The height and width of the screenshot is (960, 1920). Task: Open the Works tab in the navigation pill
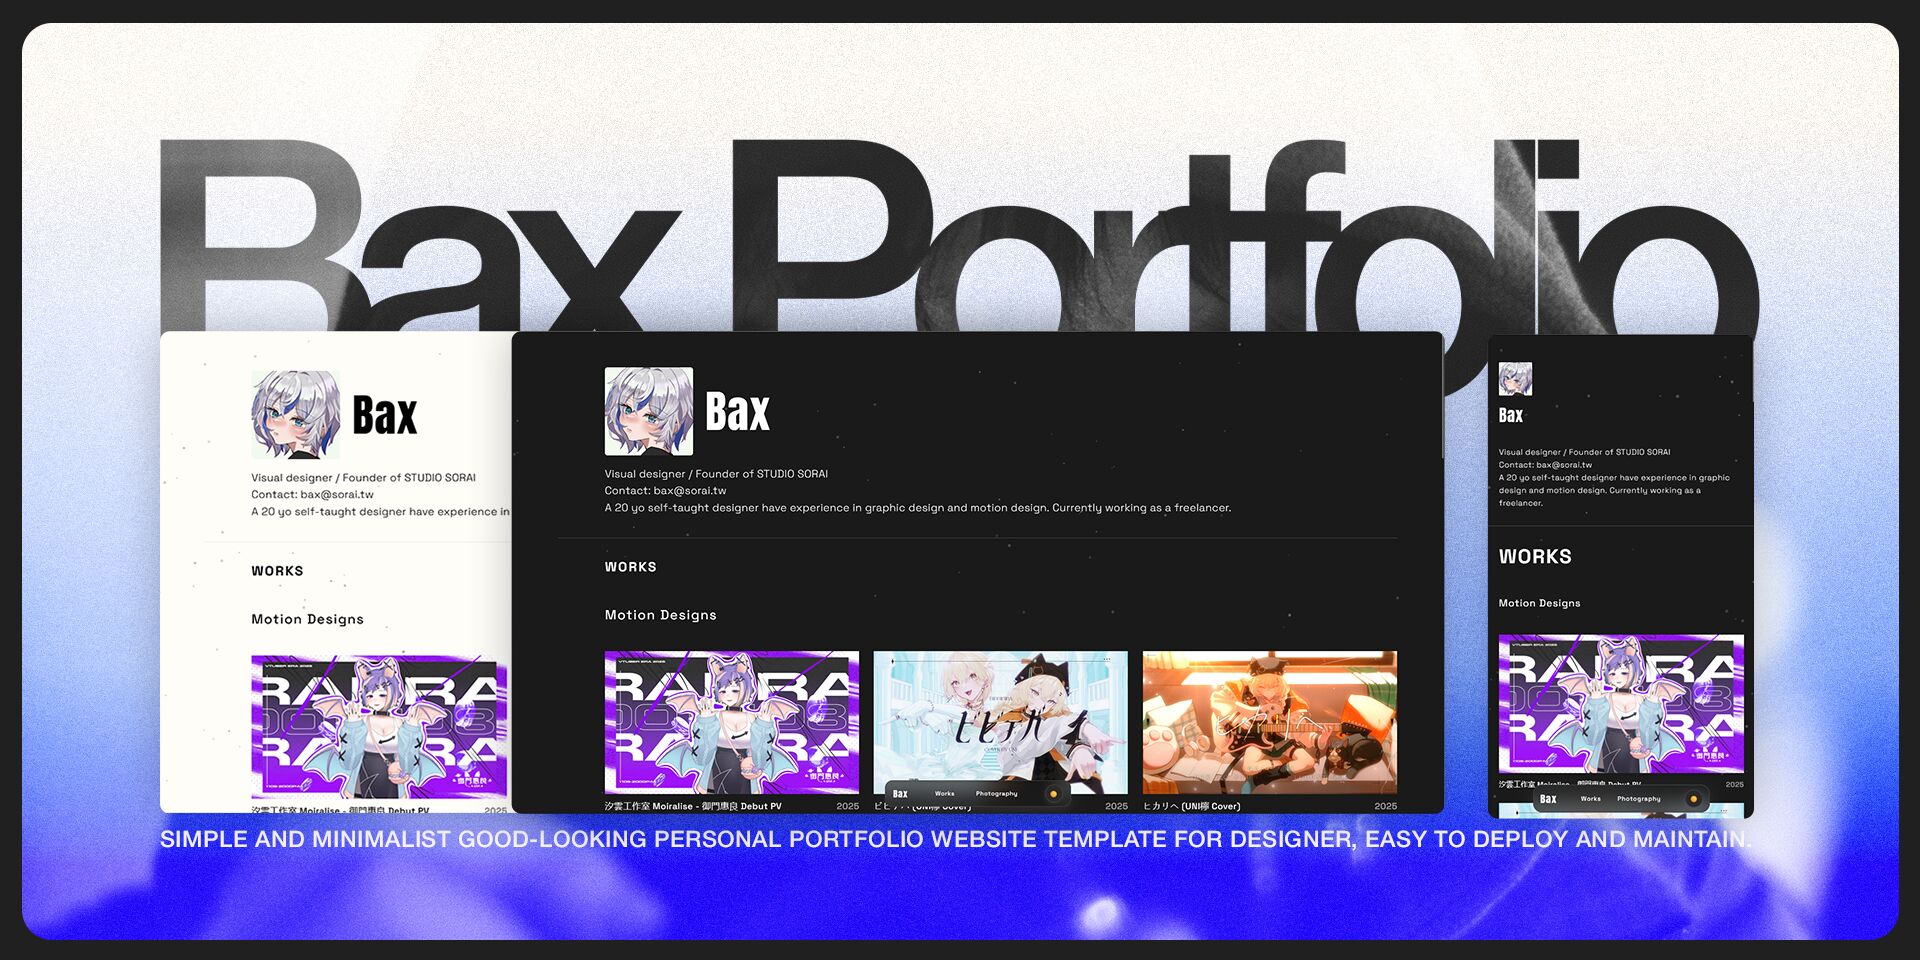pos(943,793)
